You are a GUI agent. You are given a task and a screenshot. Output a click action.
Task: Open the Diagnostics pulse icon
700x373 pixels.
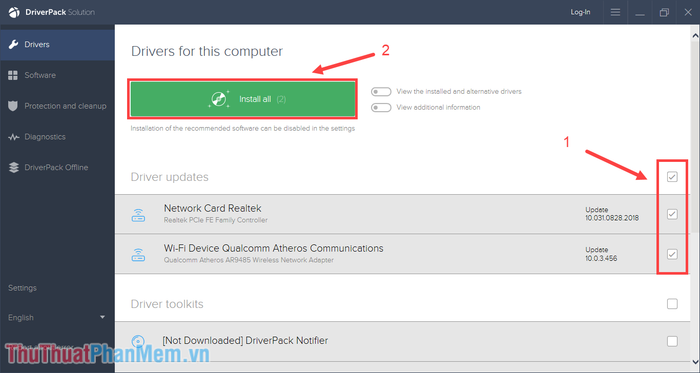pyautogui.click(x=13, y=137)
